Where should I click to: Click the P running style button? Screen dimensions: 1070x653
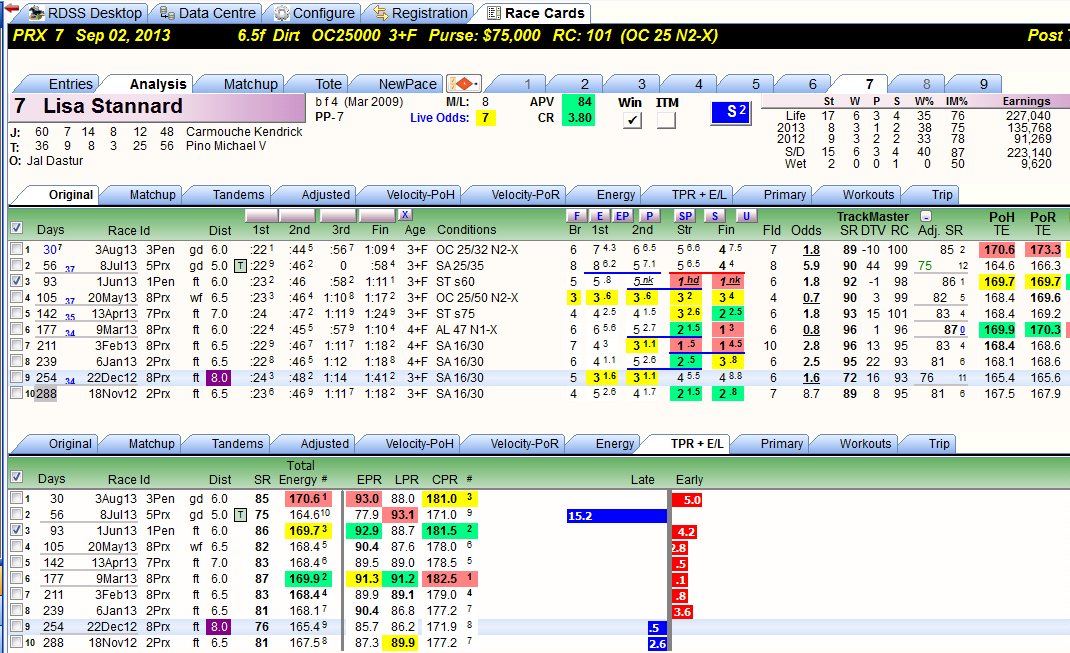pos(649,216)
